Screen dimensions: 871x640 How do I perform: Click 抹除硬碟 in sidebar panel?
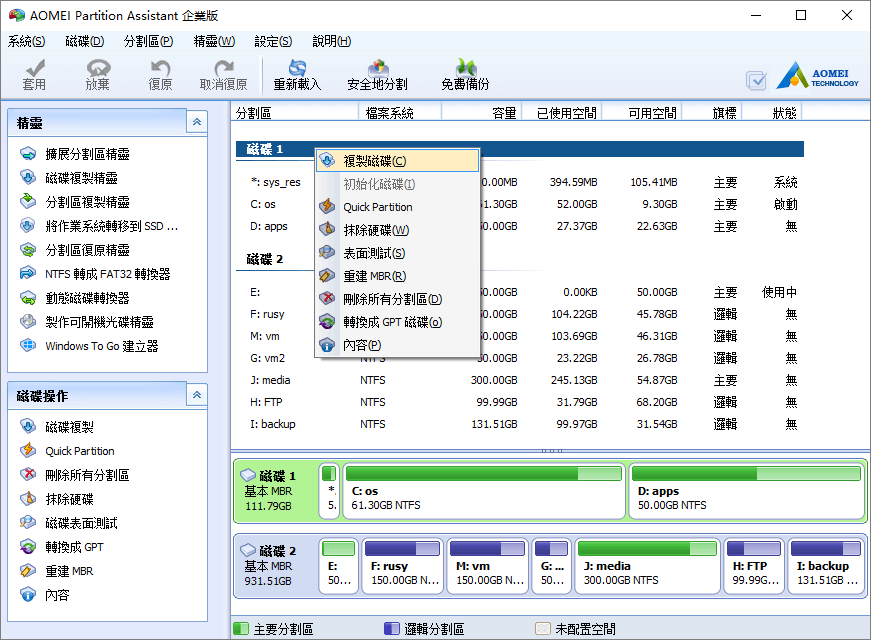(57, 499)
